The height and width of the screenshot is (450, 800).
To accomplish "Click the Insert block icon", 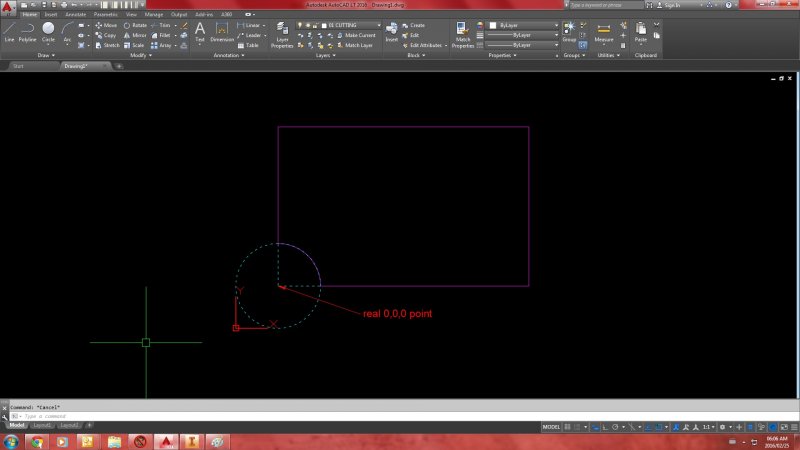I will click(391, 31).
